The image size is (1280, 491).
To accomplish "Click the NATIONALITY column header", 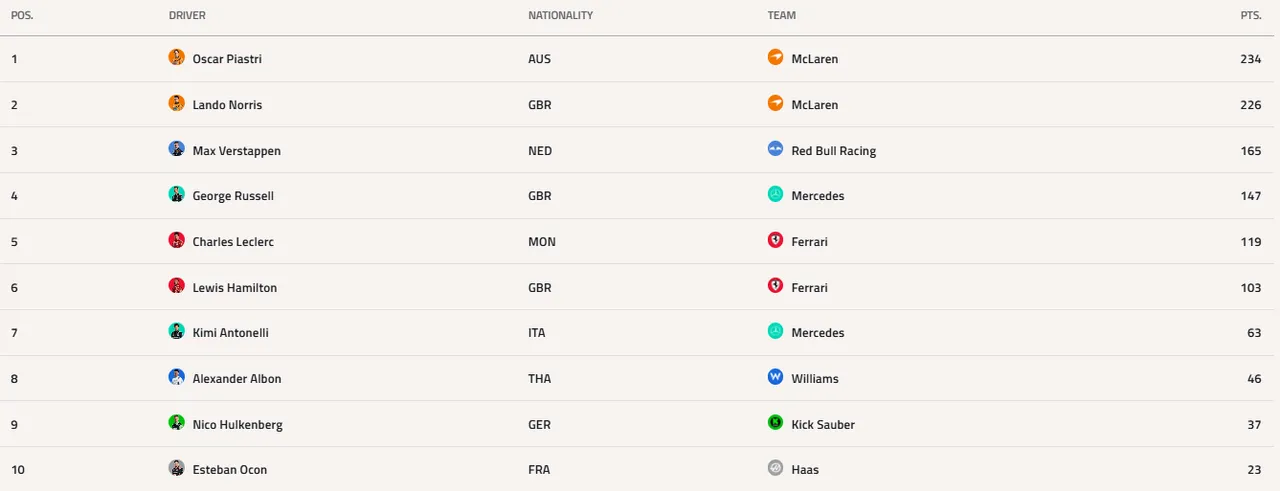I will coord(560,16).
